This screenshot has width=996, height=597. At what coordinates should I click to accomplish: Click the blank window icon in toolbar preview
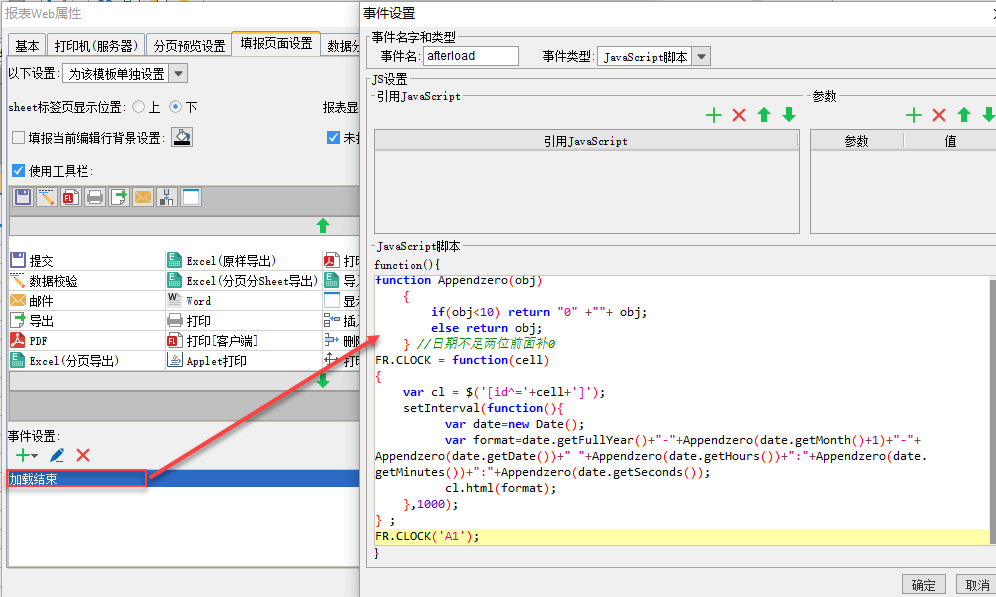[x=191, y=197]
